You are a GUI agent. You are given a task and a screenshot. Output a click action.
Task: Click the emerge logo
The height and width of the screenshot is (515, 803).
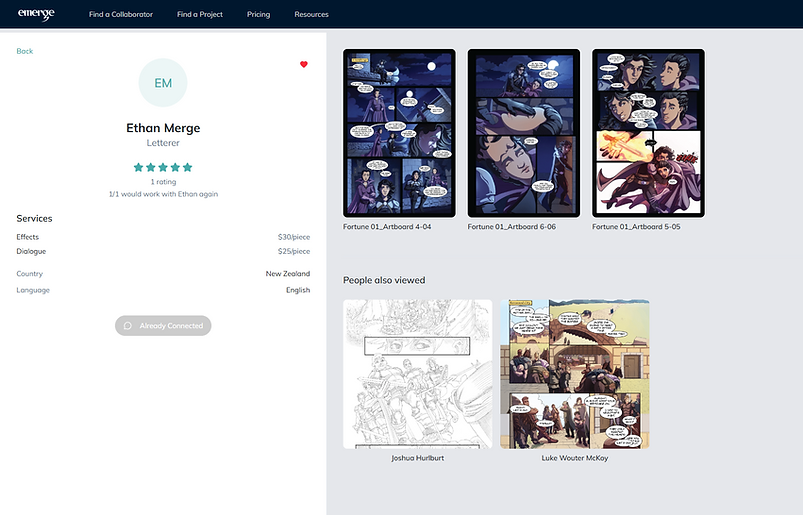click(36, 14)
